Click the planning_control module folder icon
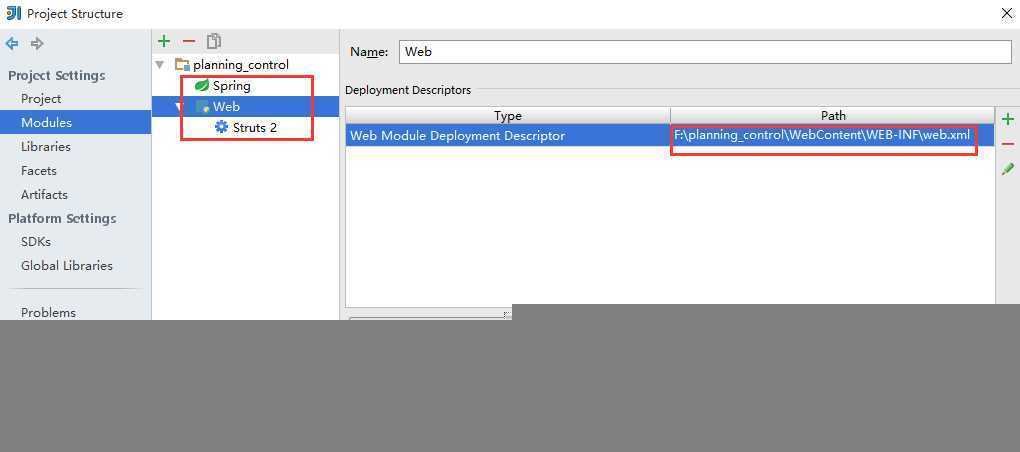 [x=181, y=64]
